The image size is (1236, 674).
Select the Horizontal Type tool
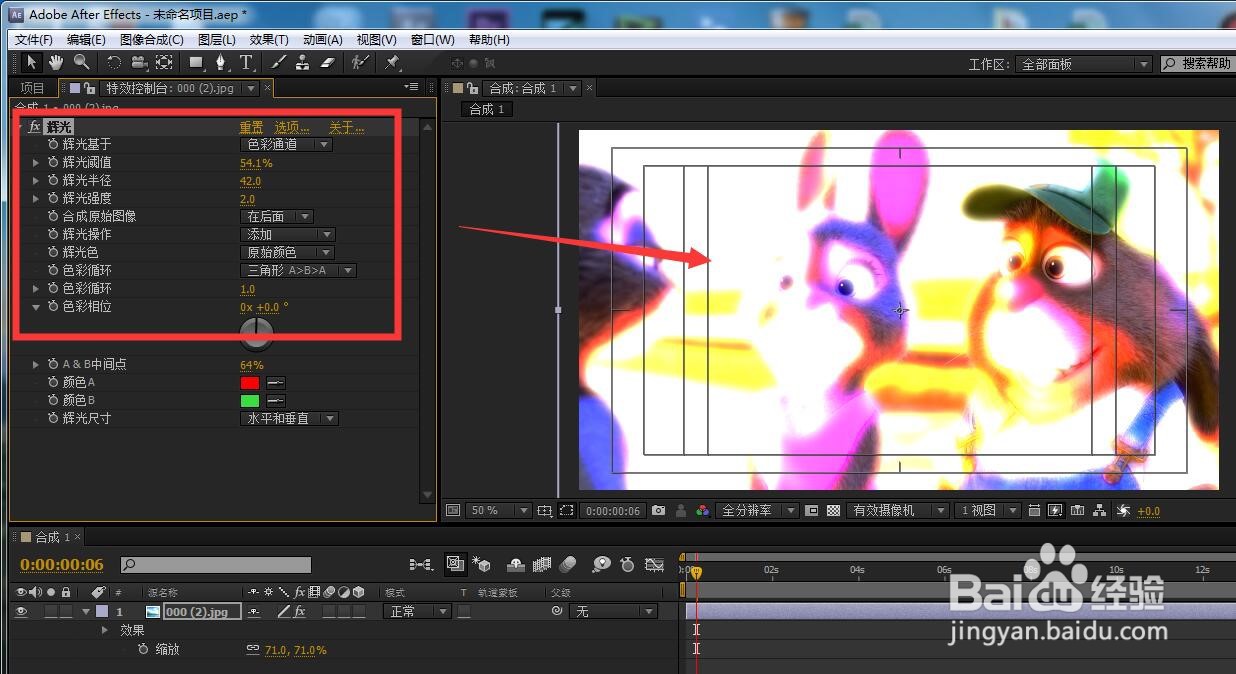[246, 62]
